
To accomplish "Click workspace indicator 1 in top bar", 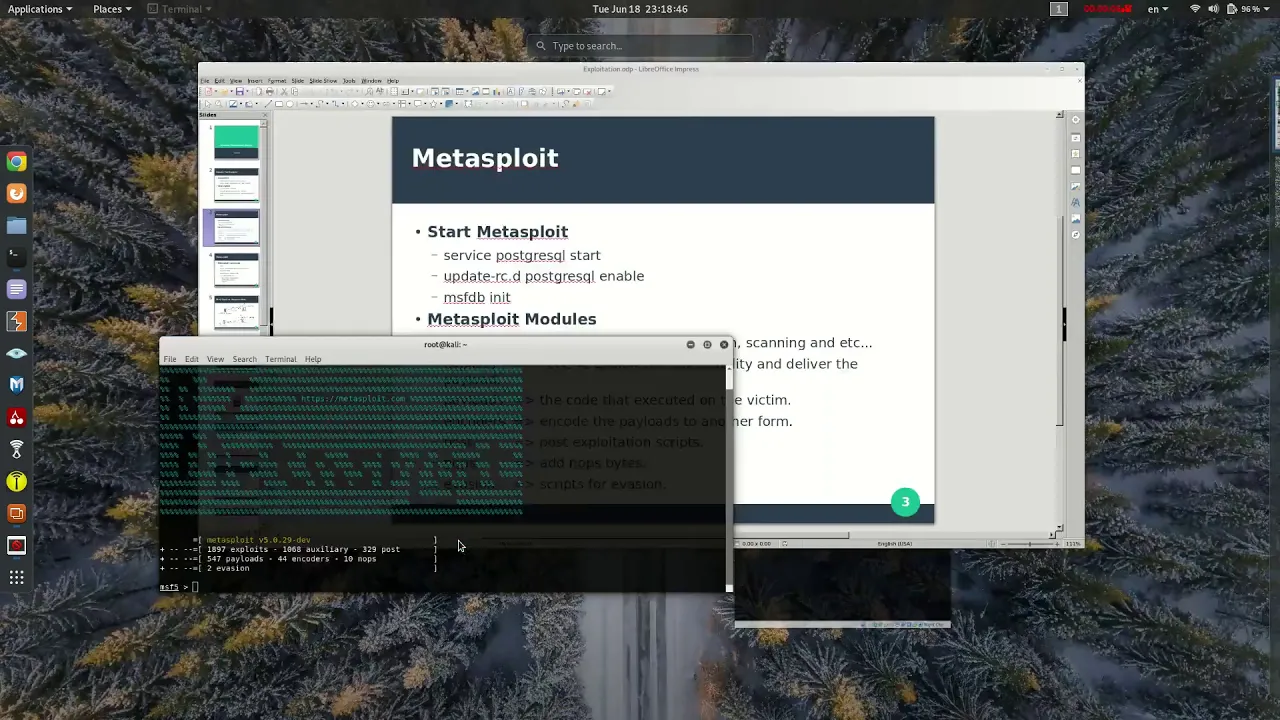I will pyautogui.click(x=1058, y=9).
